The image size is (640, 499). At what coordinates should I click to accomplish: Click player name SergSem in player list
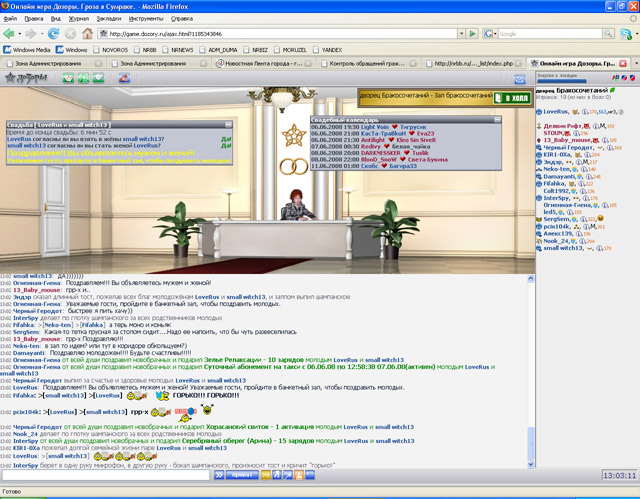point(558,219)
